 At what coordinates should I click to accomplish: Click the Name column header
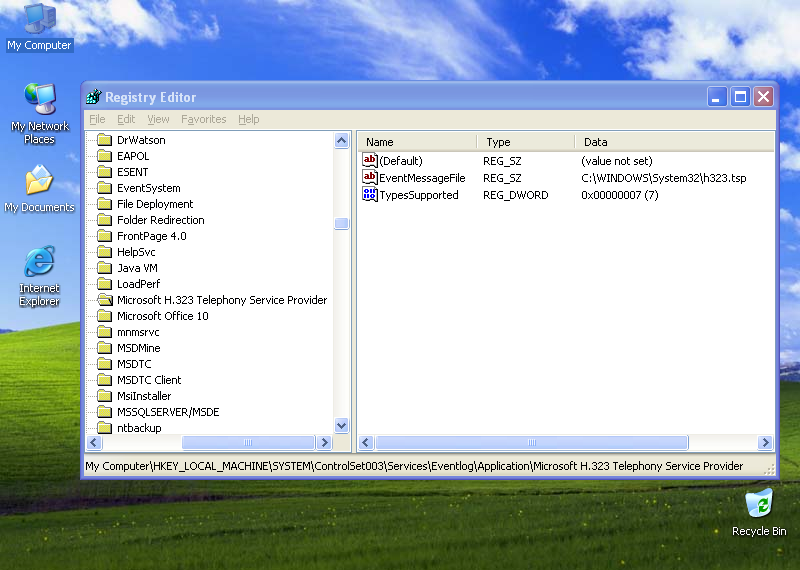point(417,142)
